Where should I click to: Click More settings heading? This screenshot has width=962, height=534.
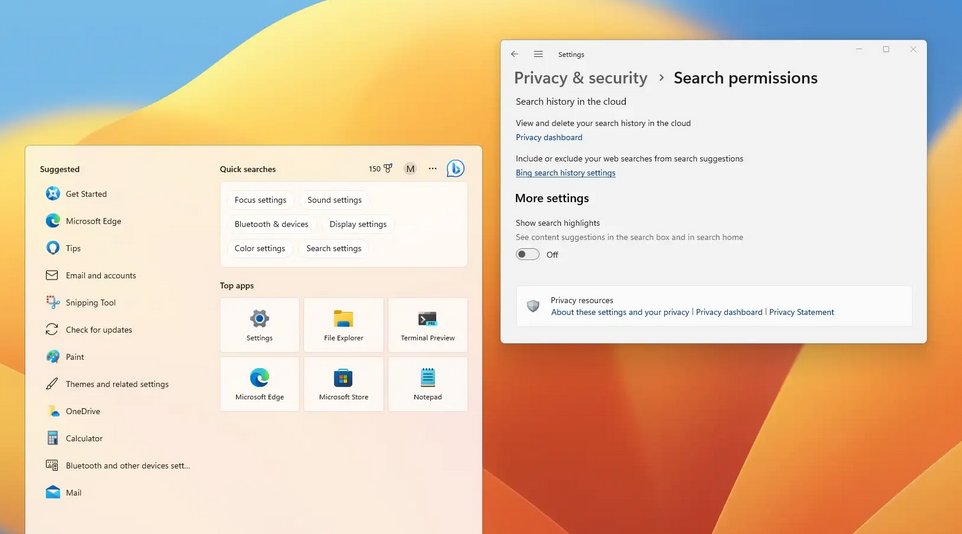click(x=552, y=198)
